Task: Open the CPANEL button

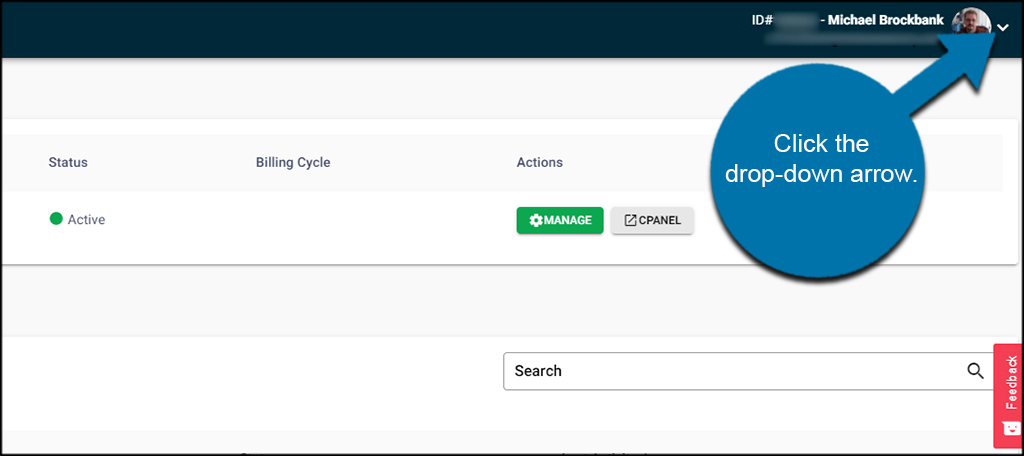Action: (x=652, y=220)
